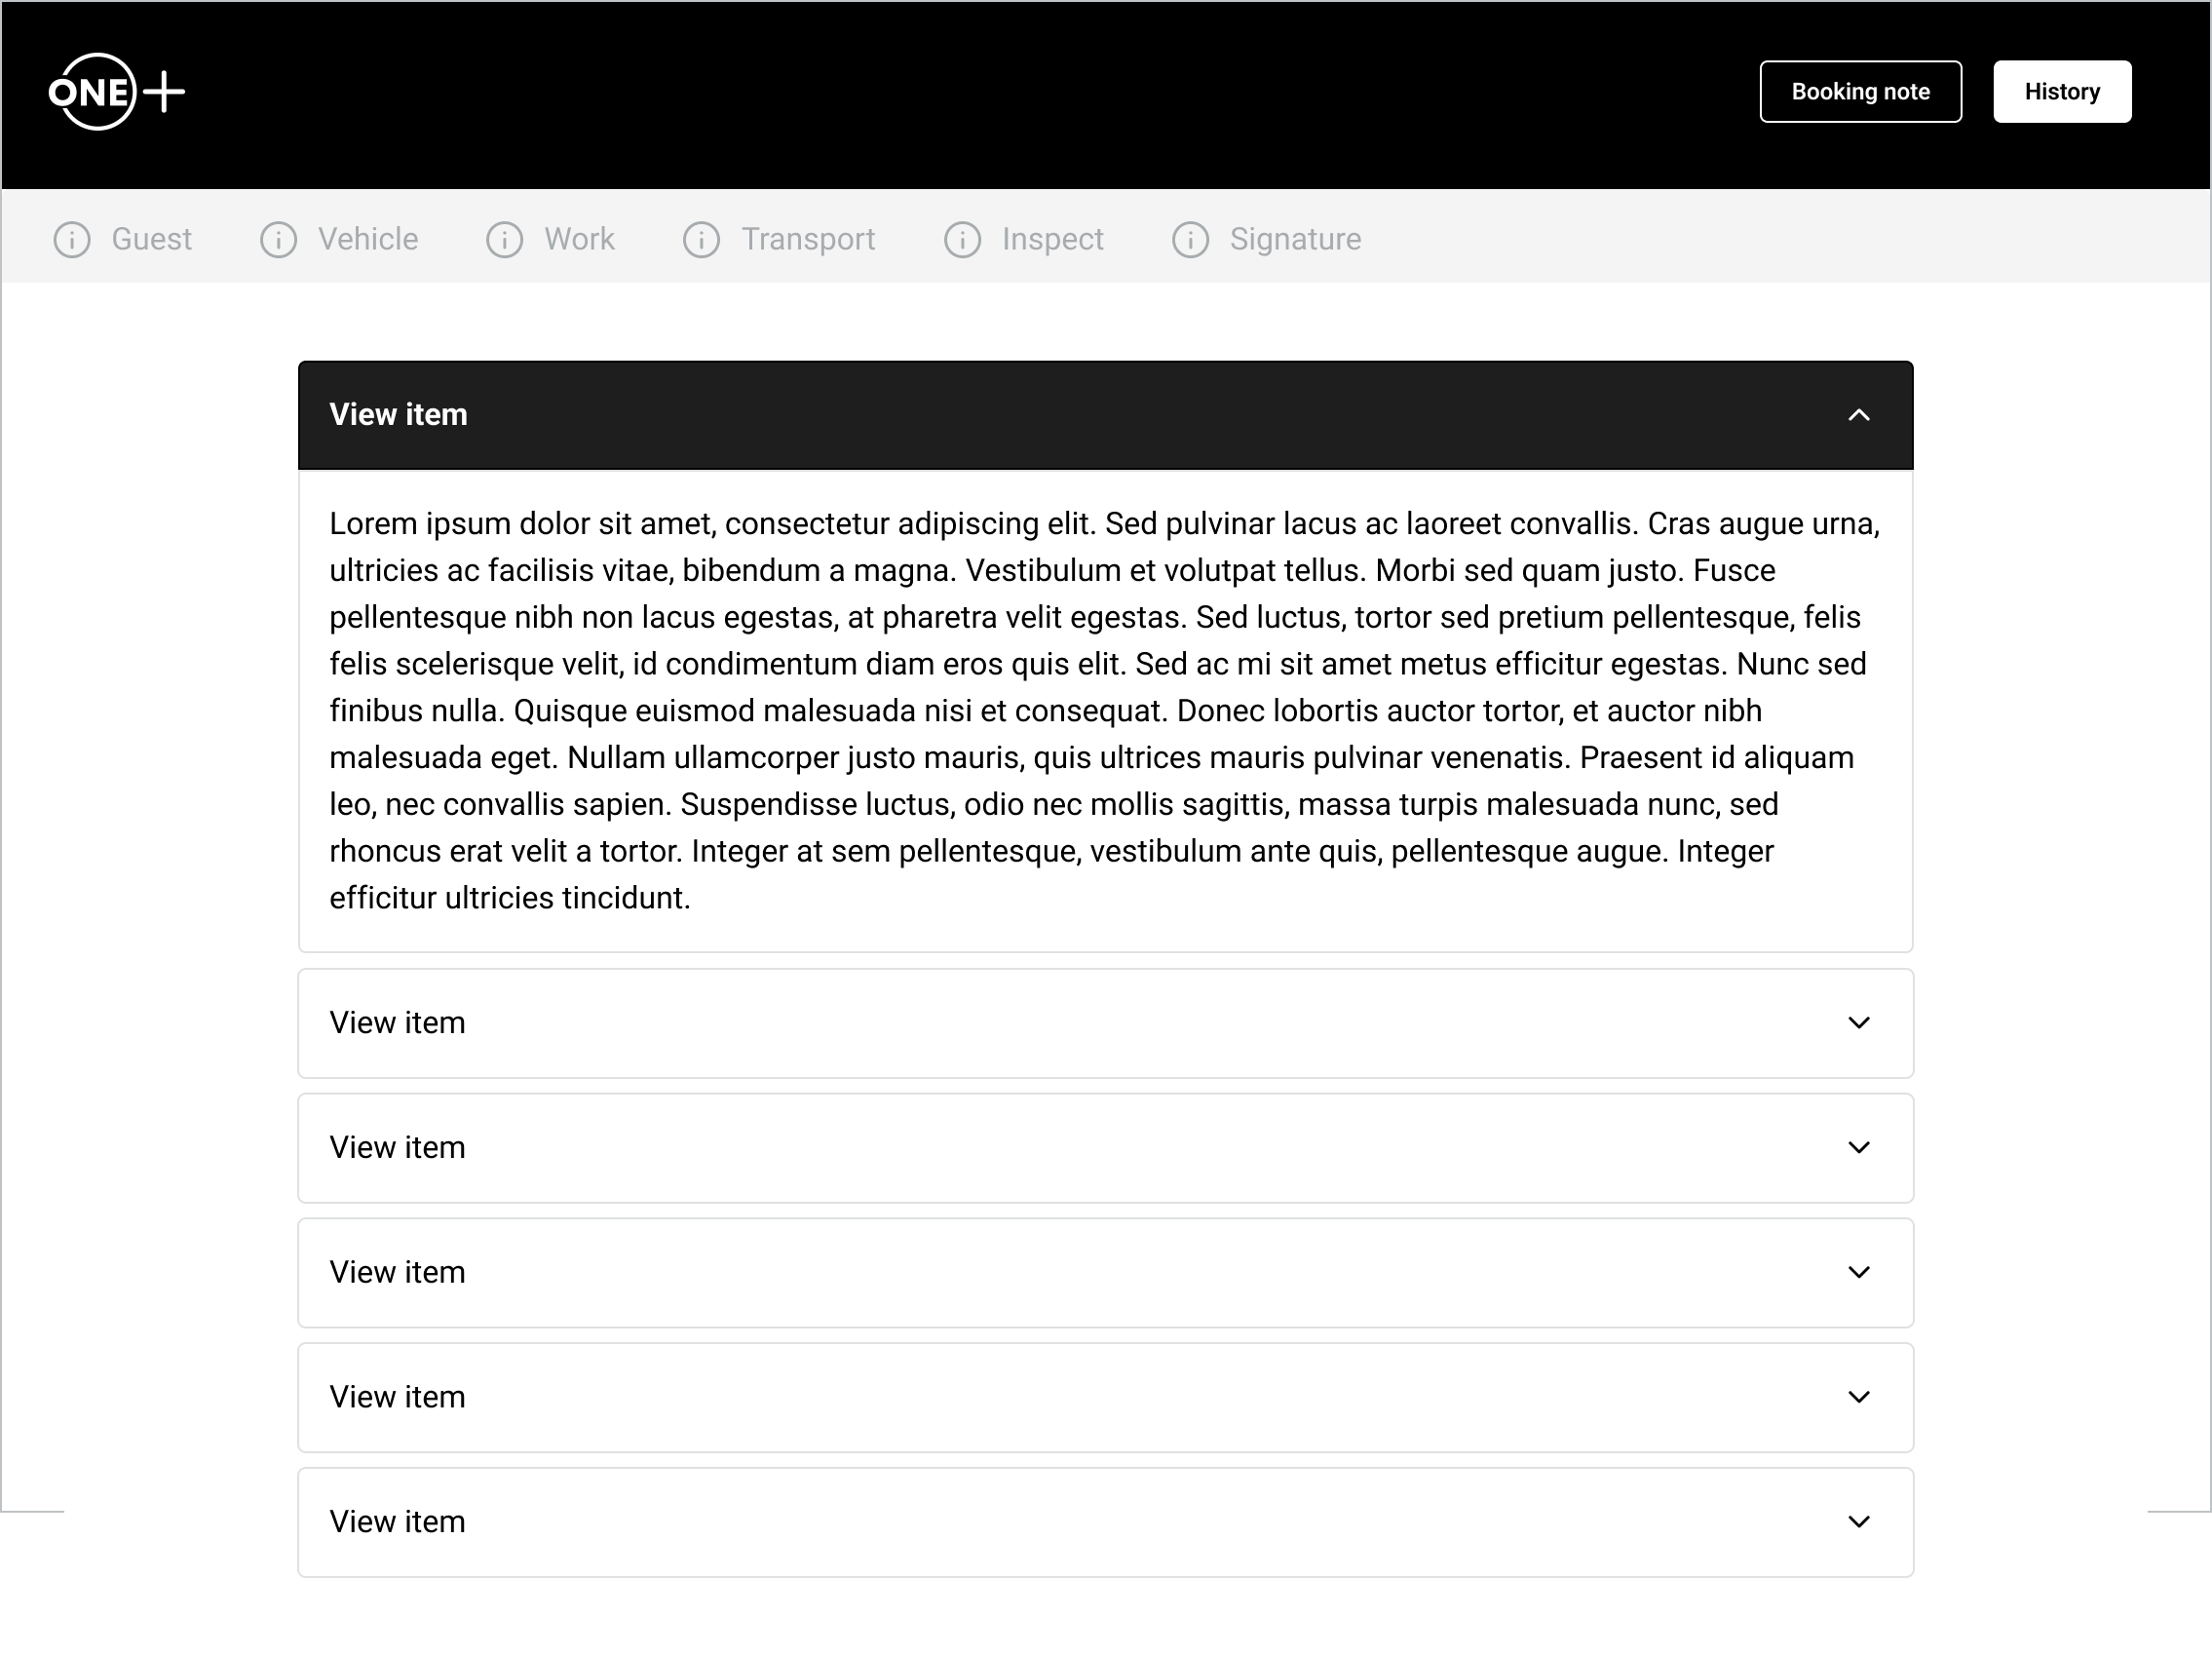Expand the last View item chevron
This screenshot has height=1655, width=2212.
click(x=1858, y=1522)
